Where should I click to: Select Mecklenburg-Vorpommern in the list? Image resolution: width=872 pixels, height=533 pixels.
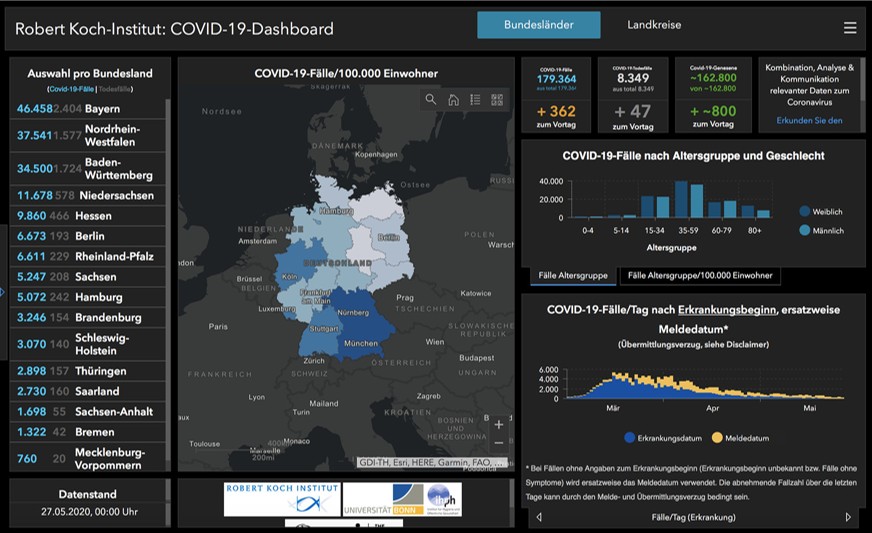pyautogui.click(x=88, y=458)
